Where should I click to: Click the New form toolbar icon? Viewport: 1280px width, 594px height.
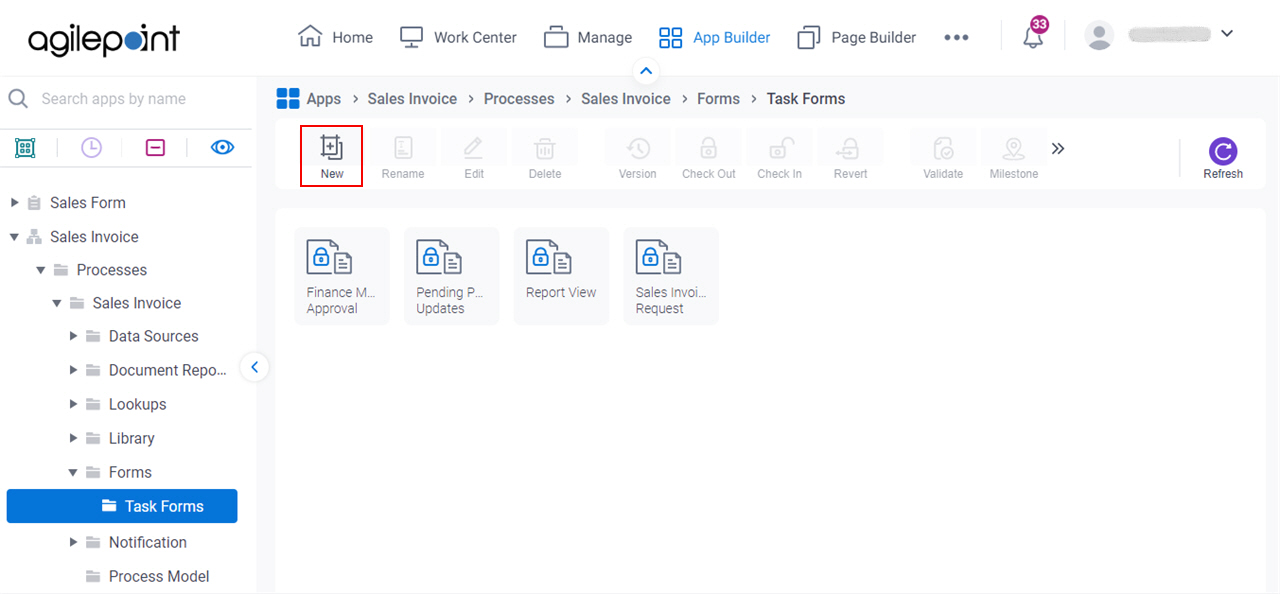pos(331,156)
